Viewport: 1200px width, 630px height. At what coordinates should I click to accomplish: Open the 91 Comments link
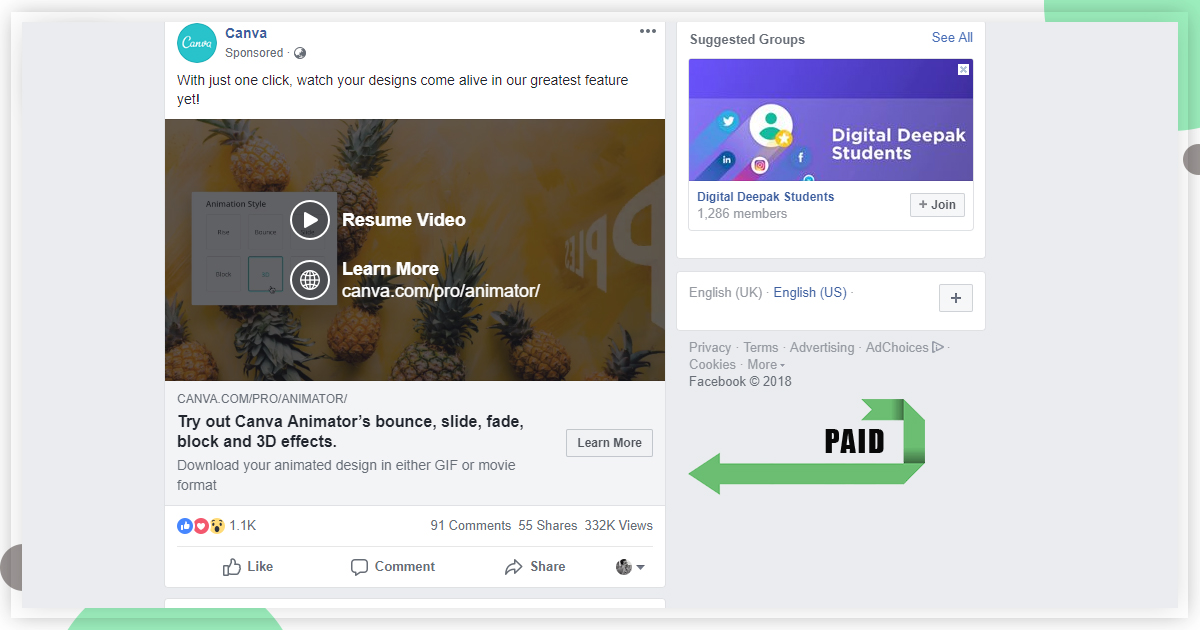(470, 525)
